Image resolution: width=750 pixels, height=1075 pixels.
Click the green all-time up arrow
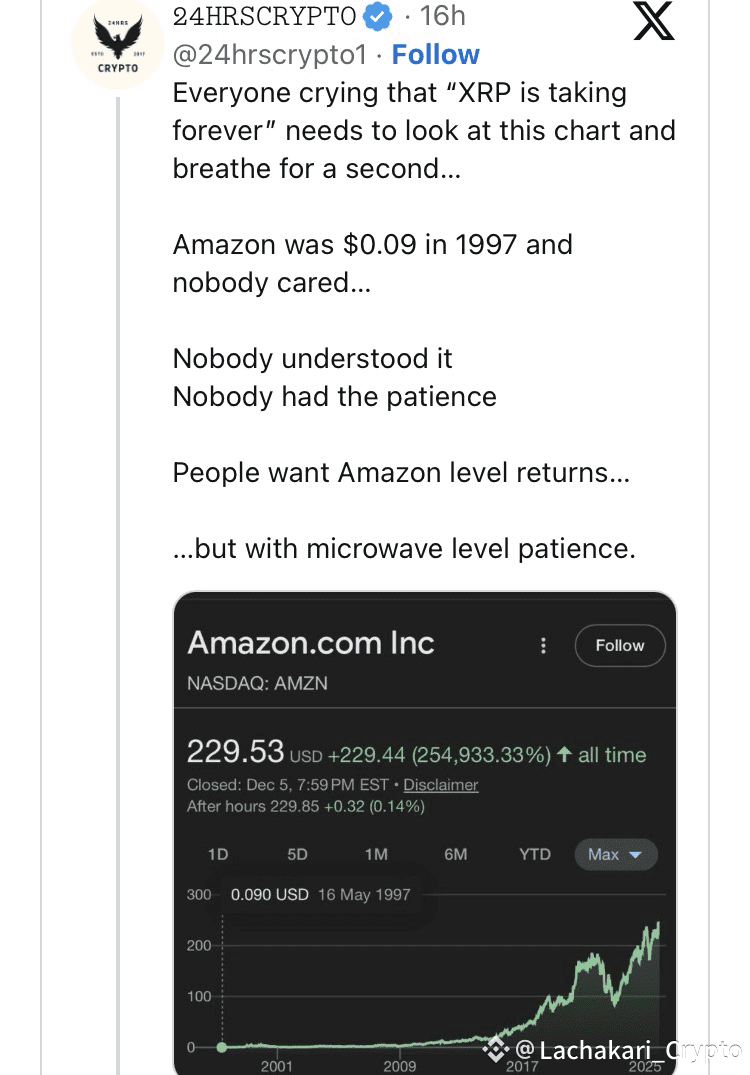[565, 755]
